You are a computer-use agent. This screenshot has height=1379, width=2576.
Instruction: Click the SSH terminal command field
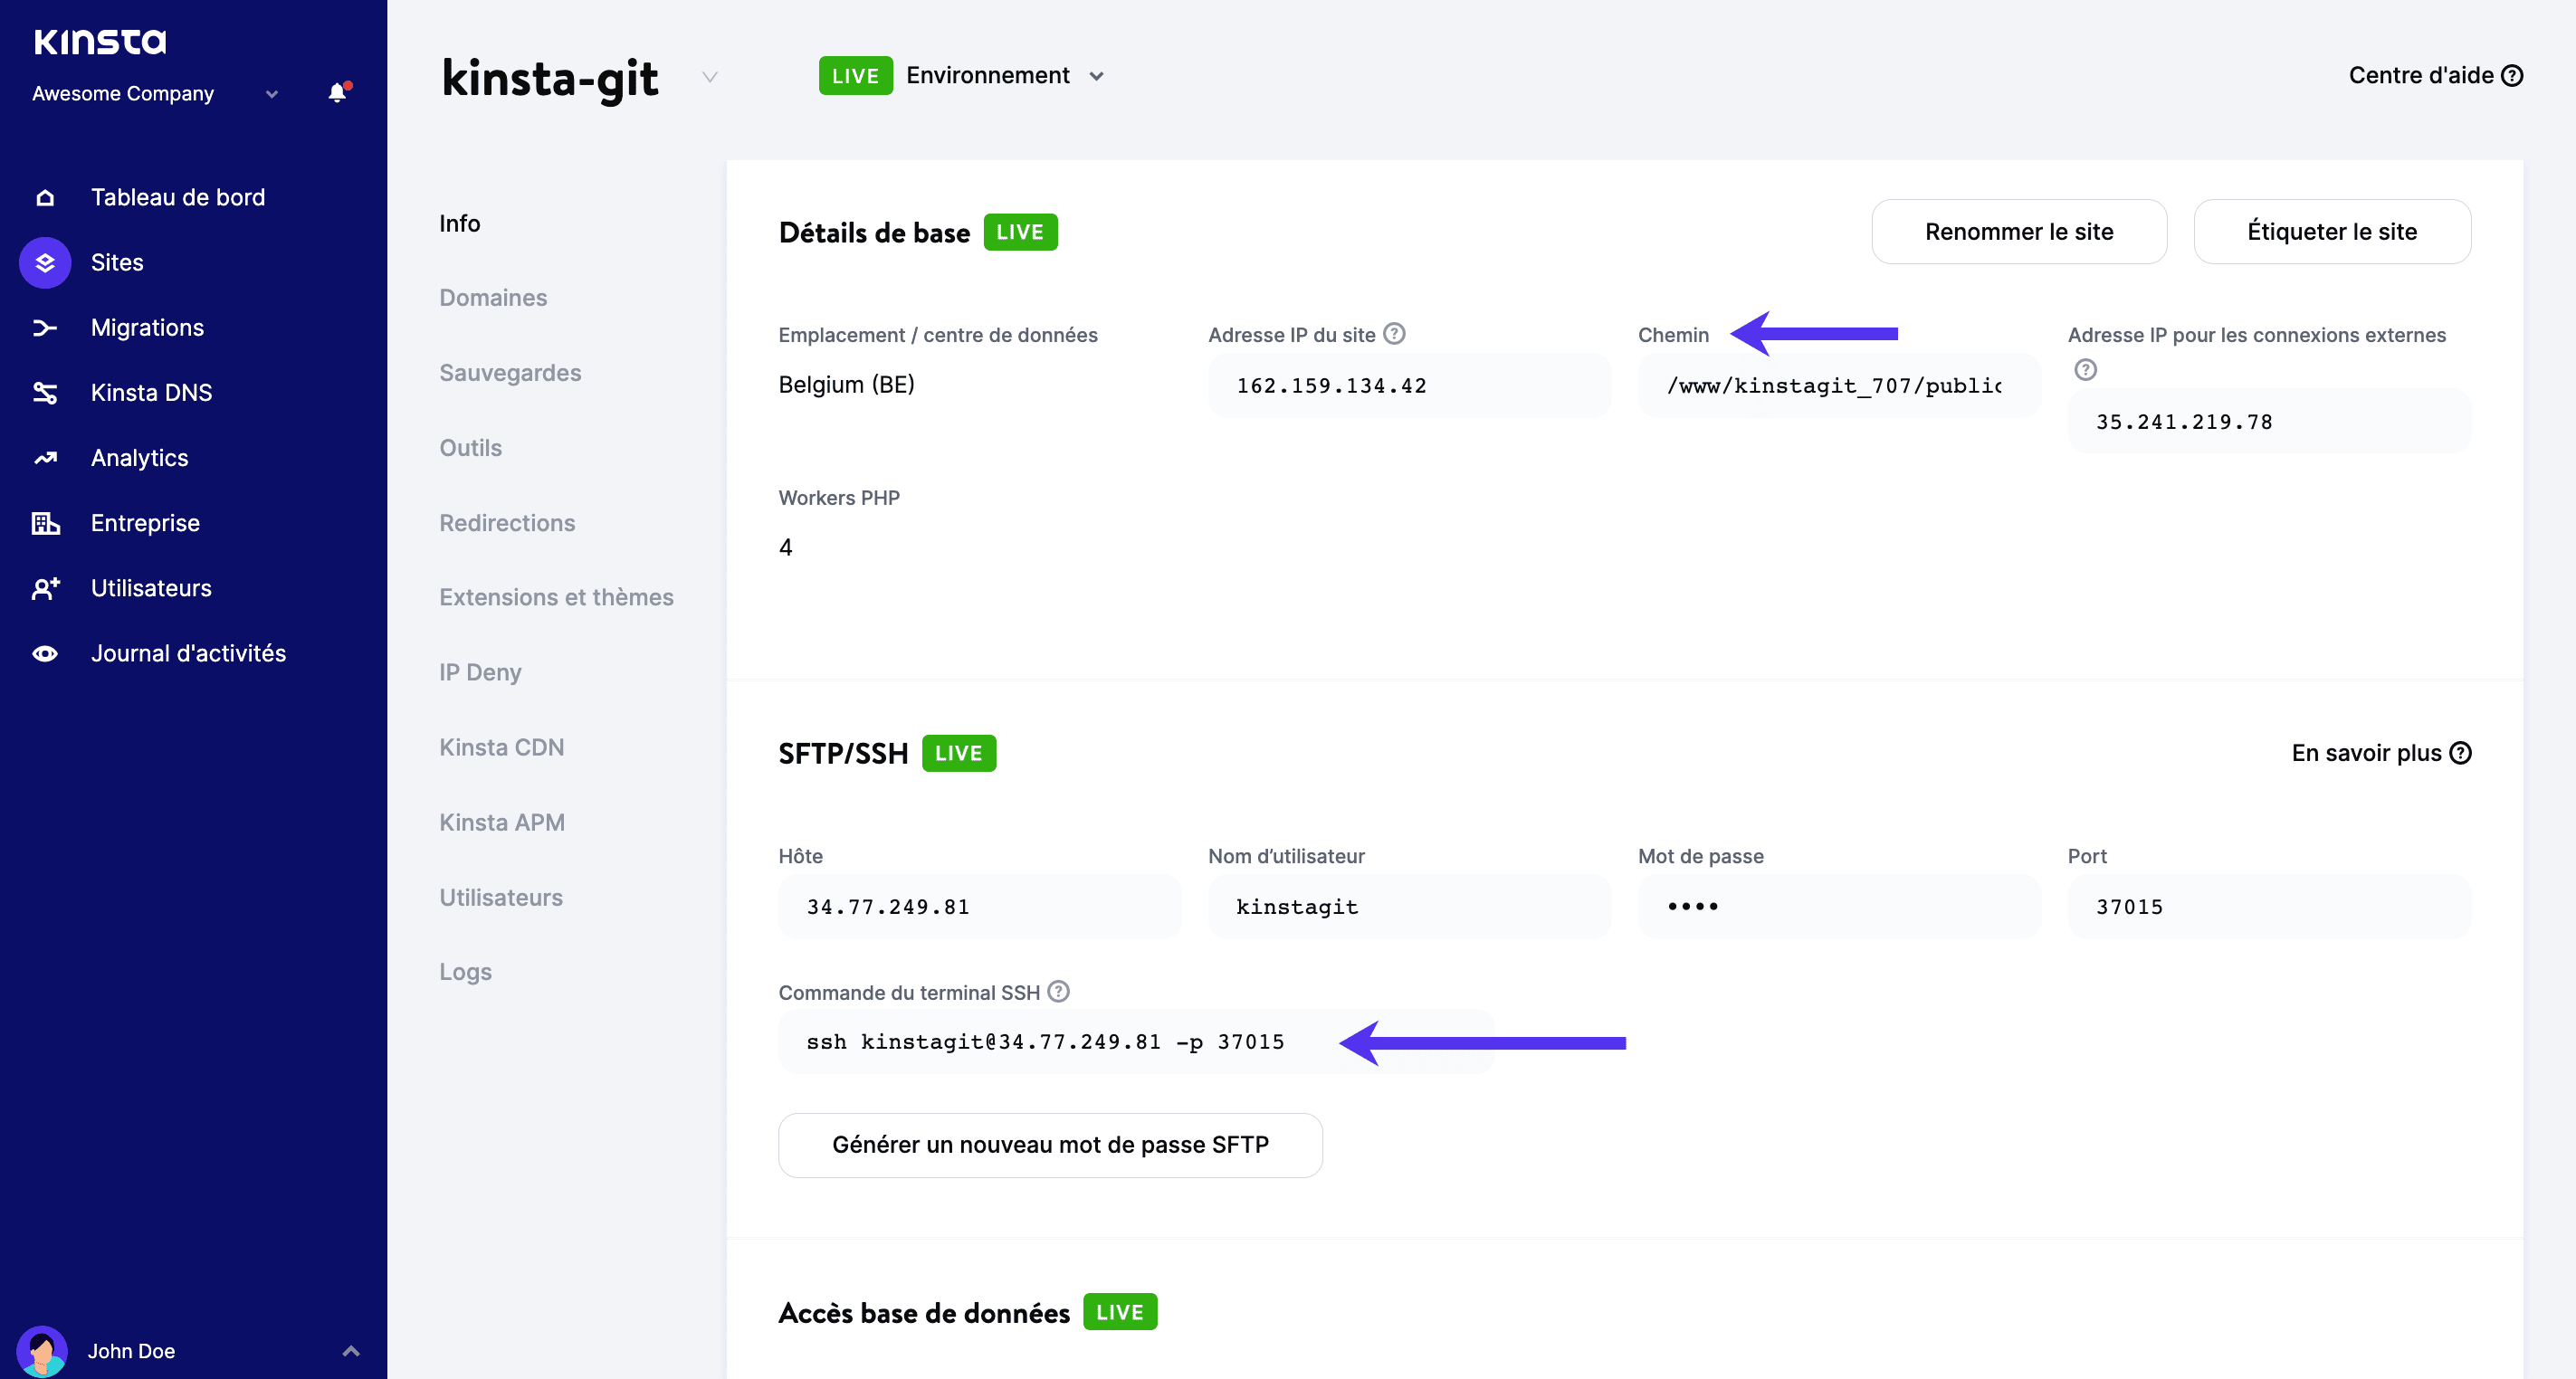pos(1136,1042)
